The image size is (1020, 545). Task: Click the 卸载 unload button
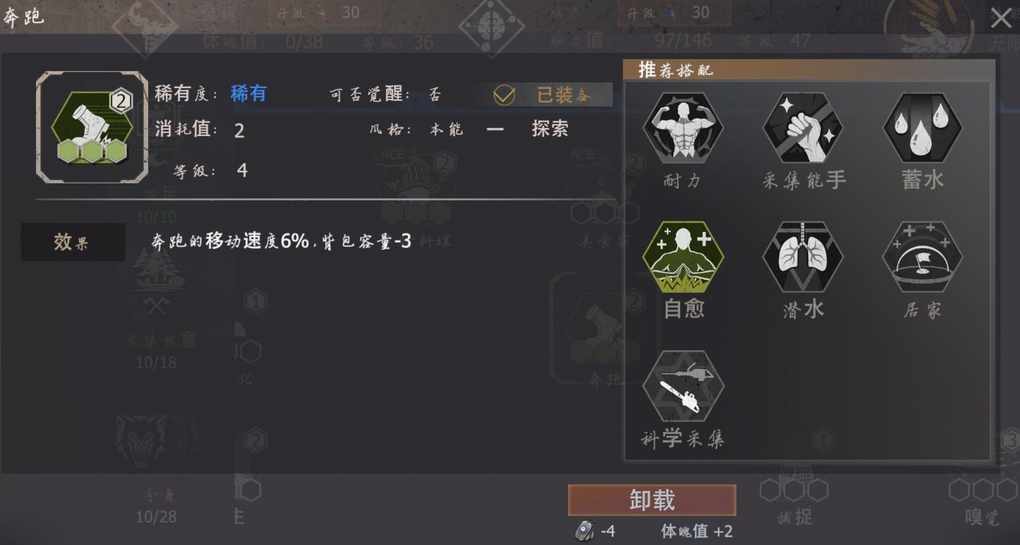[x=652, y=500]
